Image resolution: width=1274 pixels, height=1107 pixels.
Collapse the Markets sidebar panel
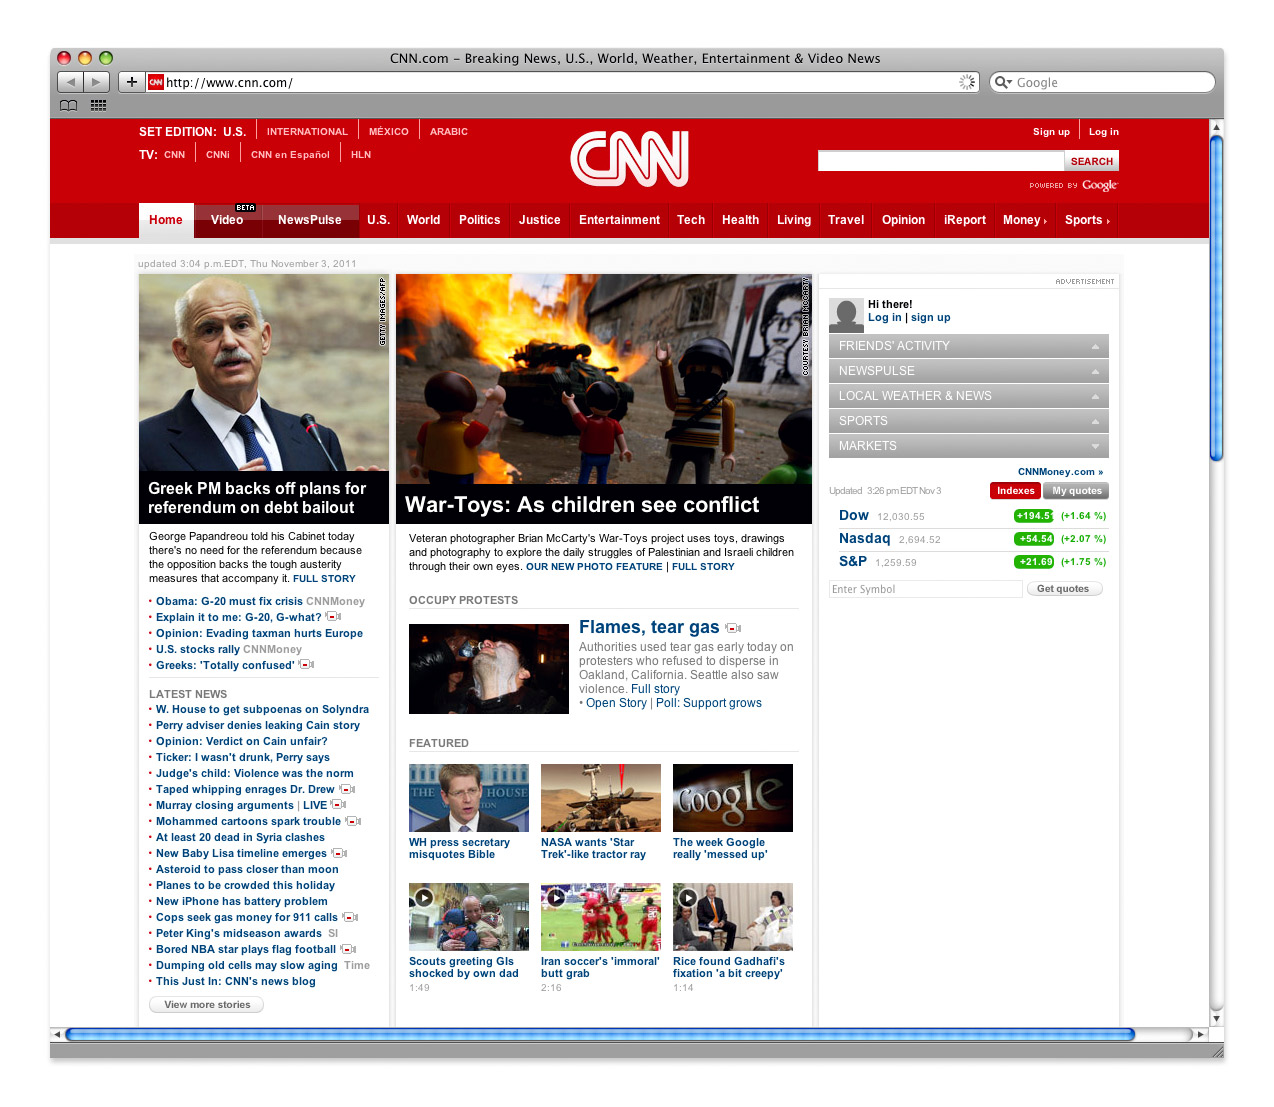click(969, 446)
